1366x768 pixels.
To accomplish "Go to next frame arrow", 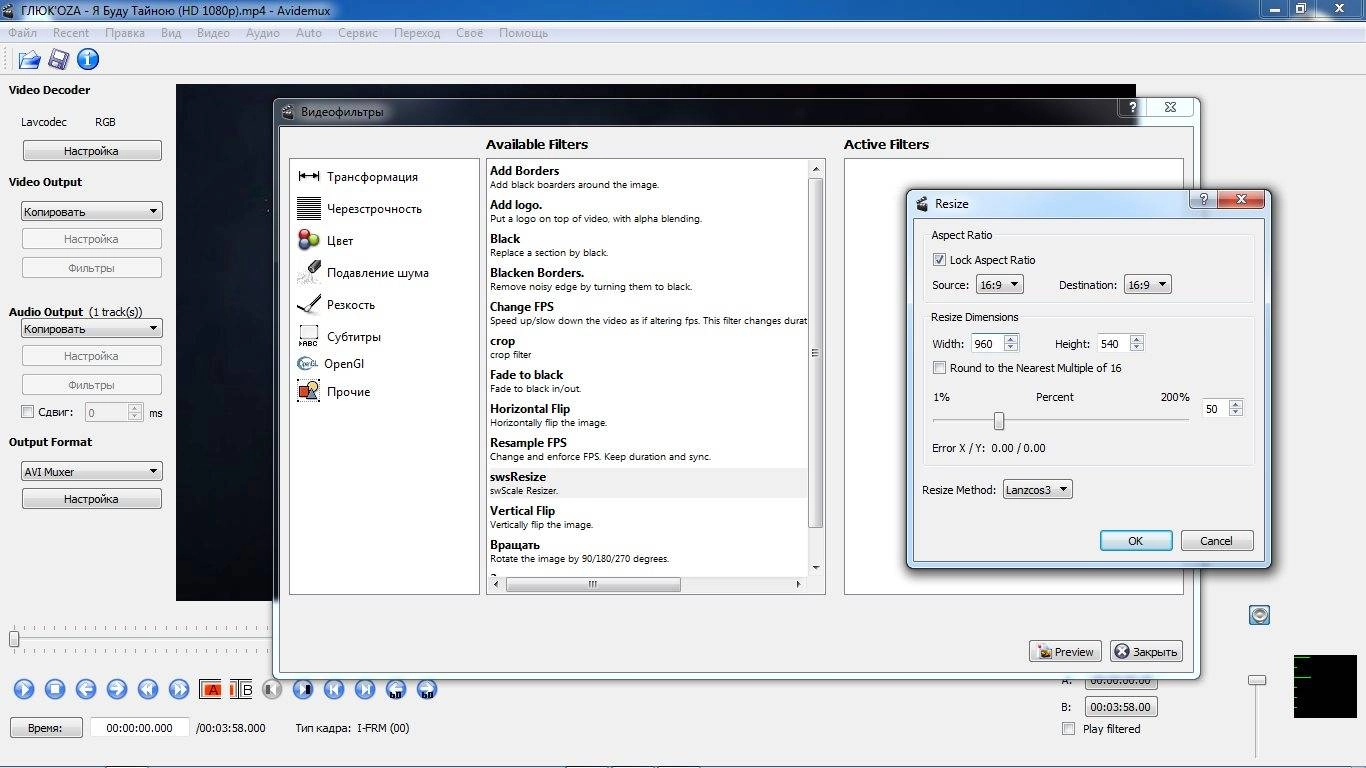I will point(117,689).
